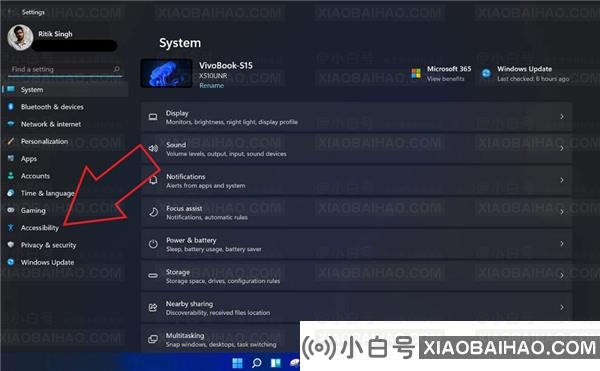Click the Windows Update sync icon in header
This screenshot has width=600, height=371.
(x=486, y=73)
